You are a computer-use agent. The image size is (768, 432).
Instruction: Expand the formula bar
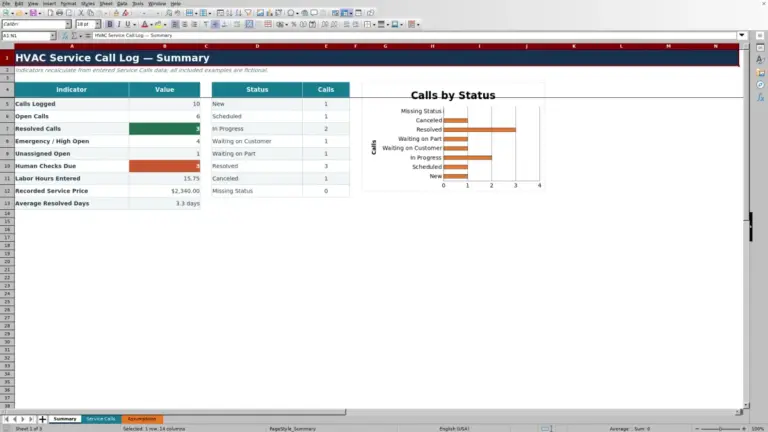(742, 35)
